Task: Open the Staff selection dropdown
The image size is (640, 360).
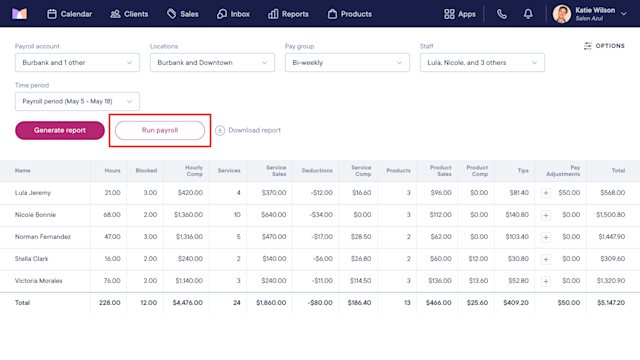Action: tap(482, 62)
